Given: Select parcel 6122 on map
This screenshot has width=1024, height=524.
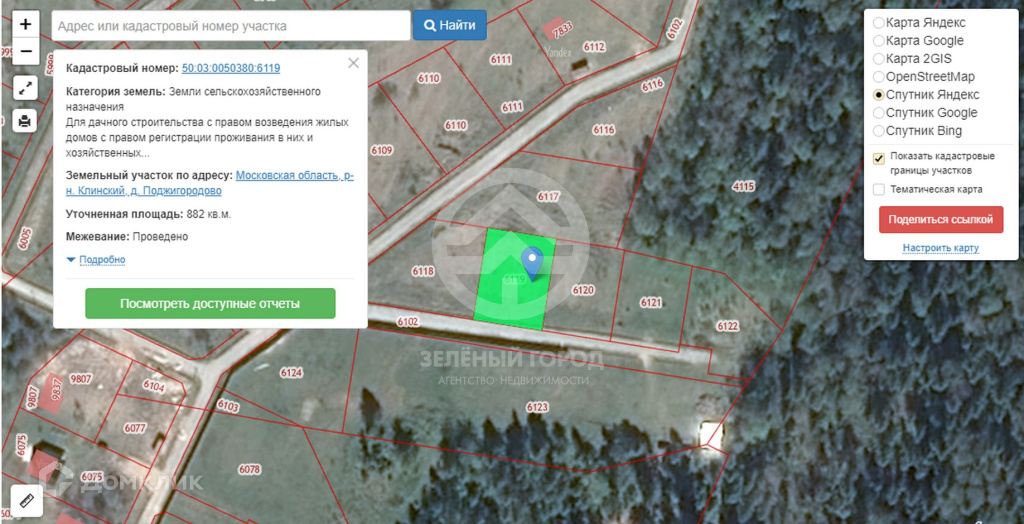Looking at the screenshot, I should click(x=727, y=325).
